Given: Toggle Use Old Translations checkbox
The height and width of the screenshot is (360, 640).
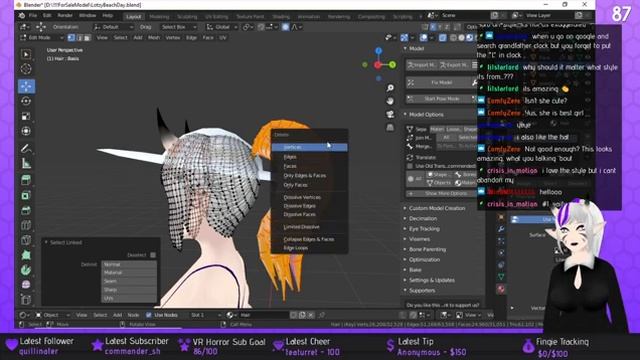Looking at the screenshot, I should click(410, 166).
